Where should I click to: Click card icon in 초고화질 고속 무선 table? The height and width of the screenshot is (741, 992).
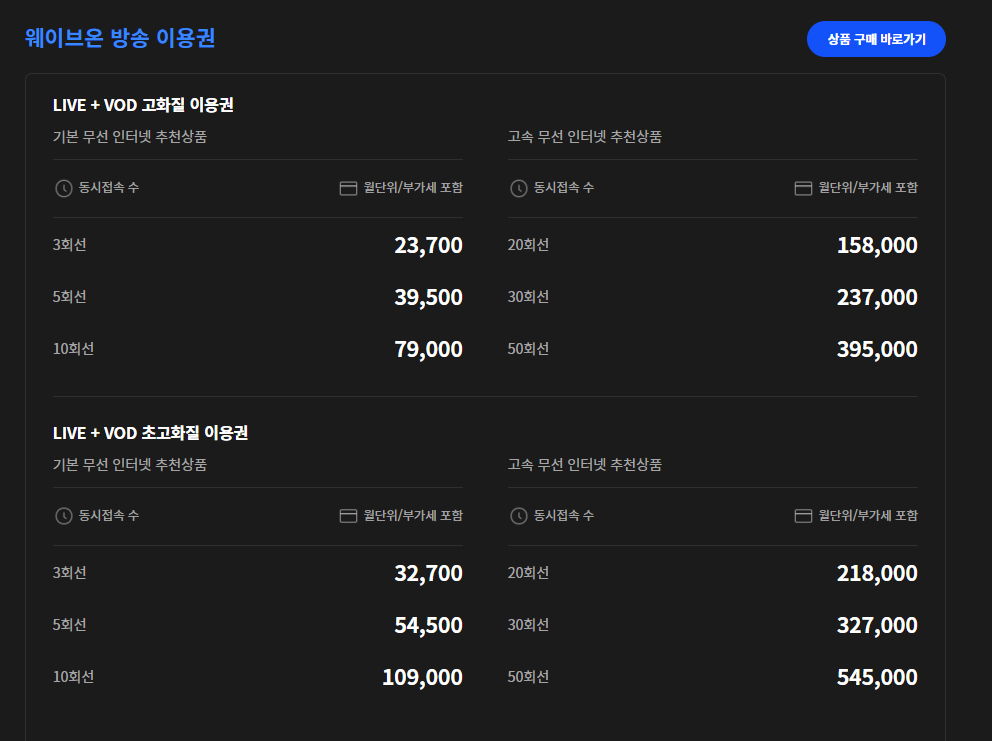click(x=803, y=516)
